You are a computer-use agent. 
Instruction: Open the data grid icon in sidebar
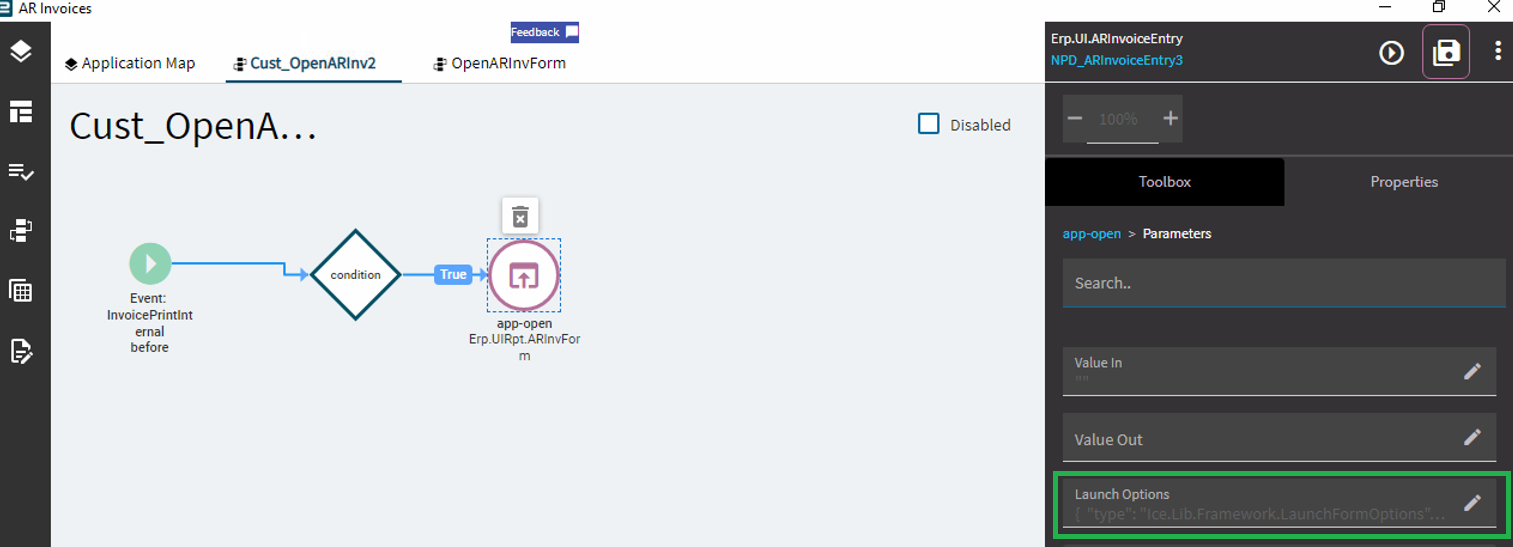(21, 291)
